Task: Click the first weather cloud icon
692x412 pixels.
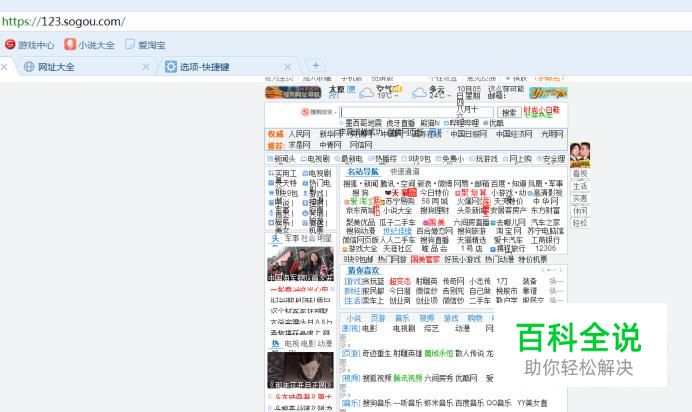Action: click(366, 93)
